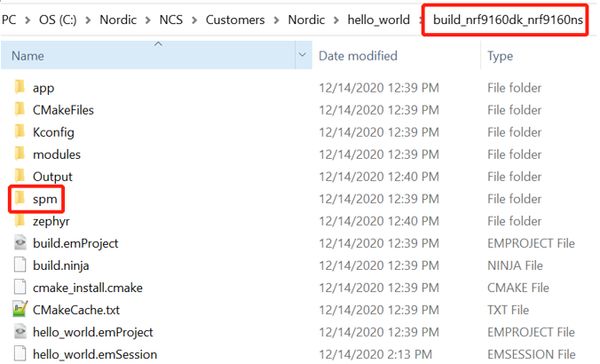
Task: Click the CMakeFiles folder icon
Action: point(20,109)
